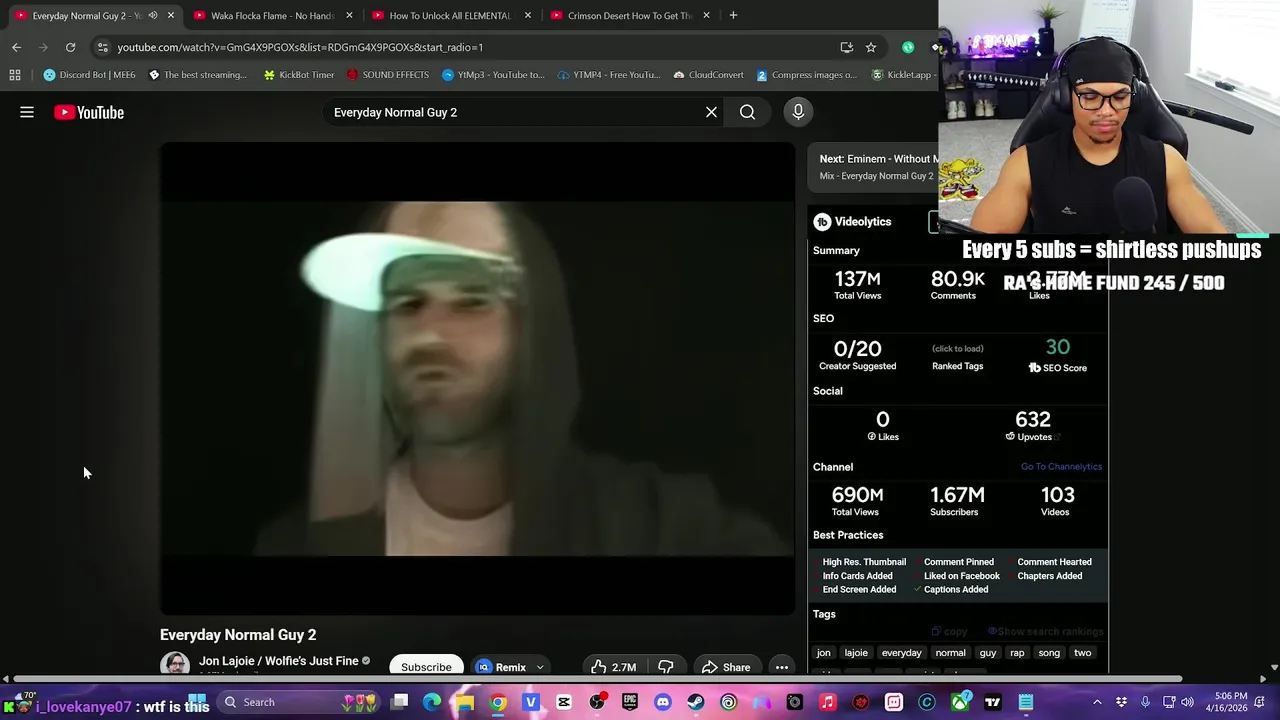Expand the Remix button dropdown arrow
The width and height of the screenshot is (1280, 720).
point(540,667)
